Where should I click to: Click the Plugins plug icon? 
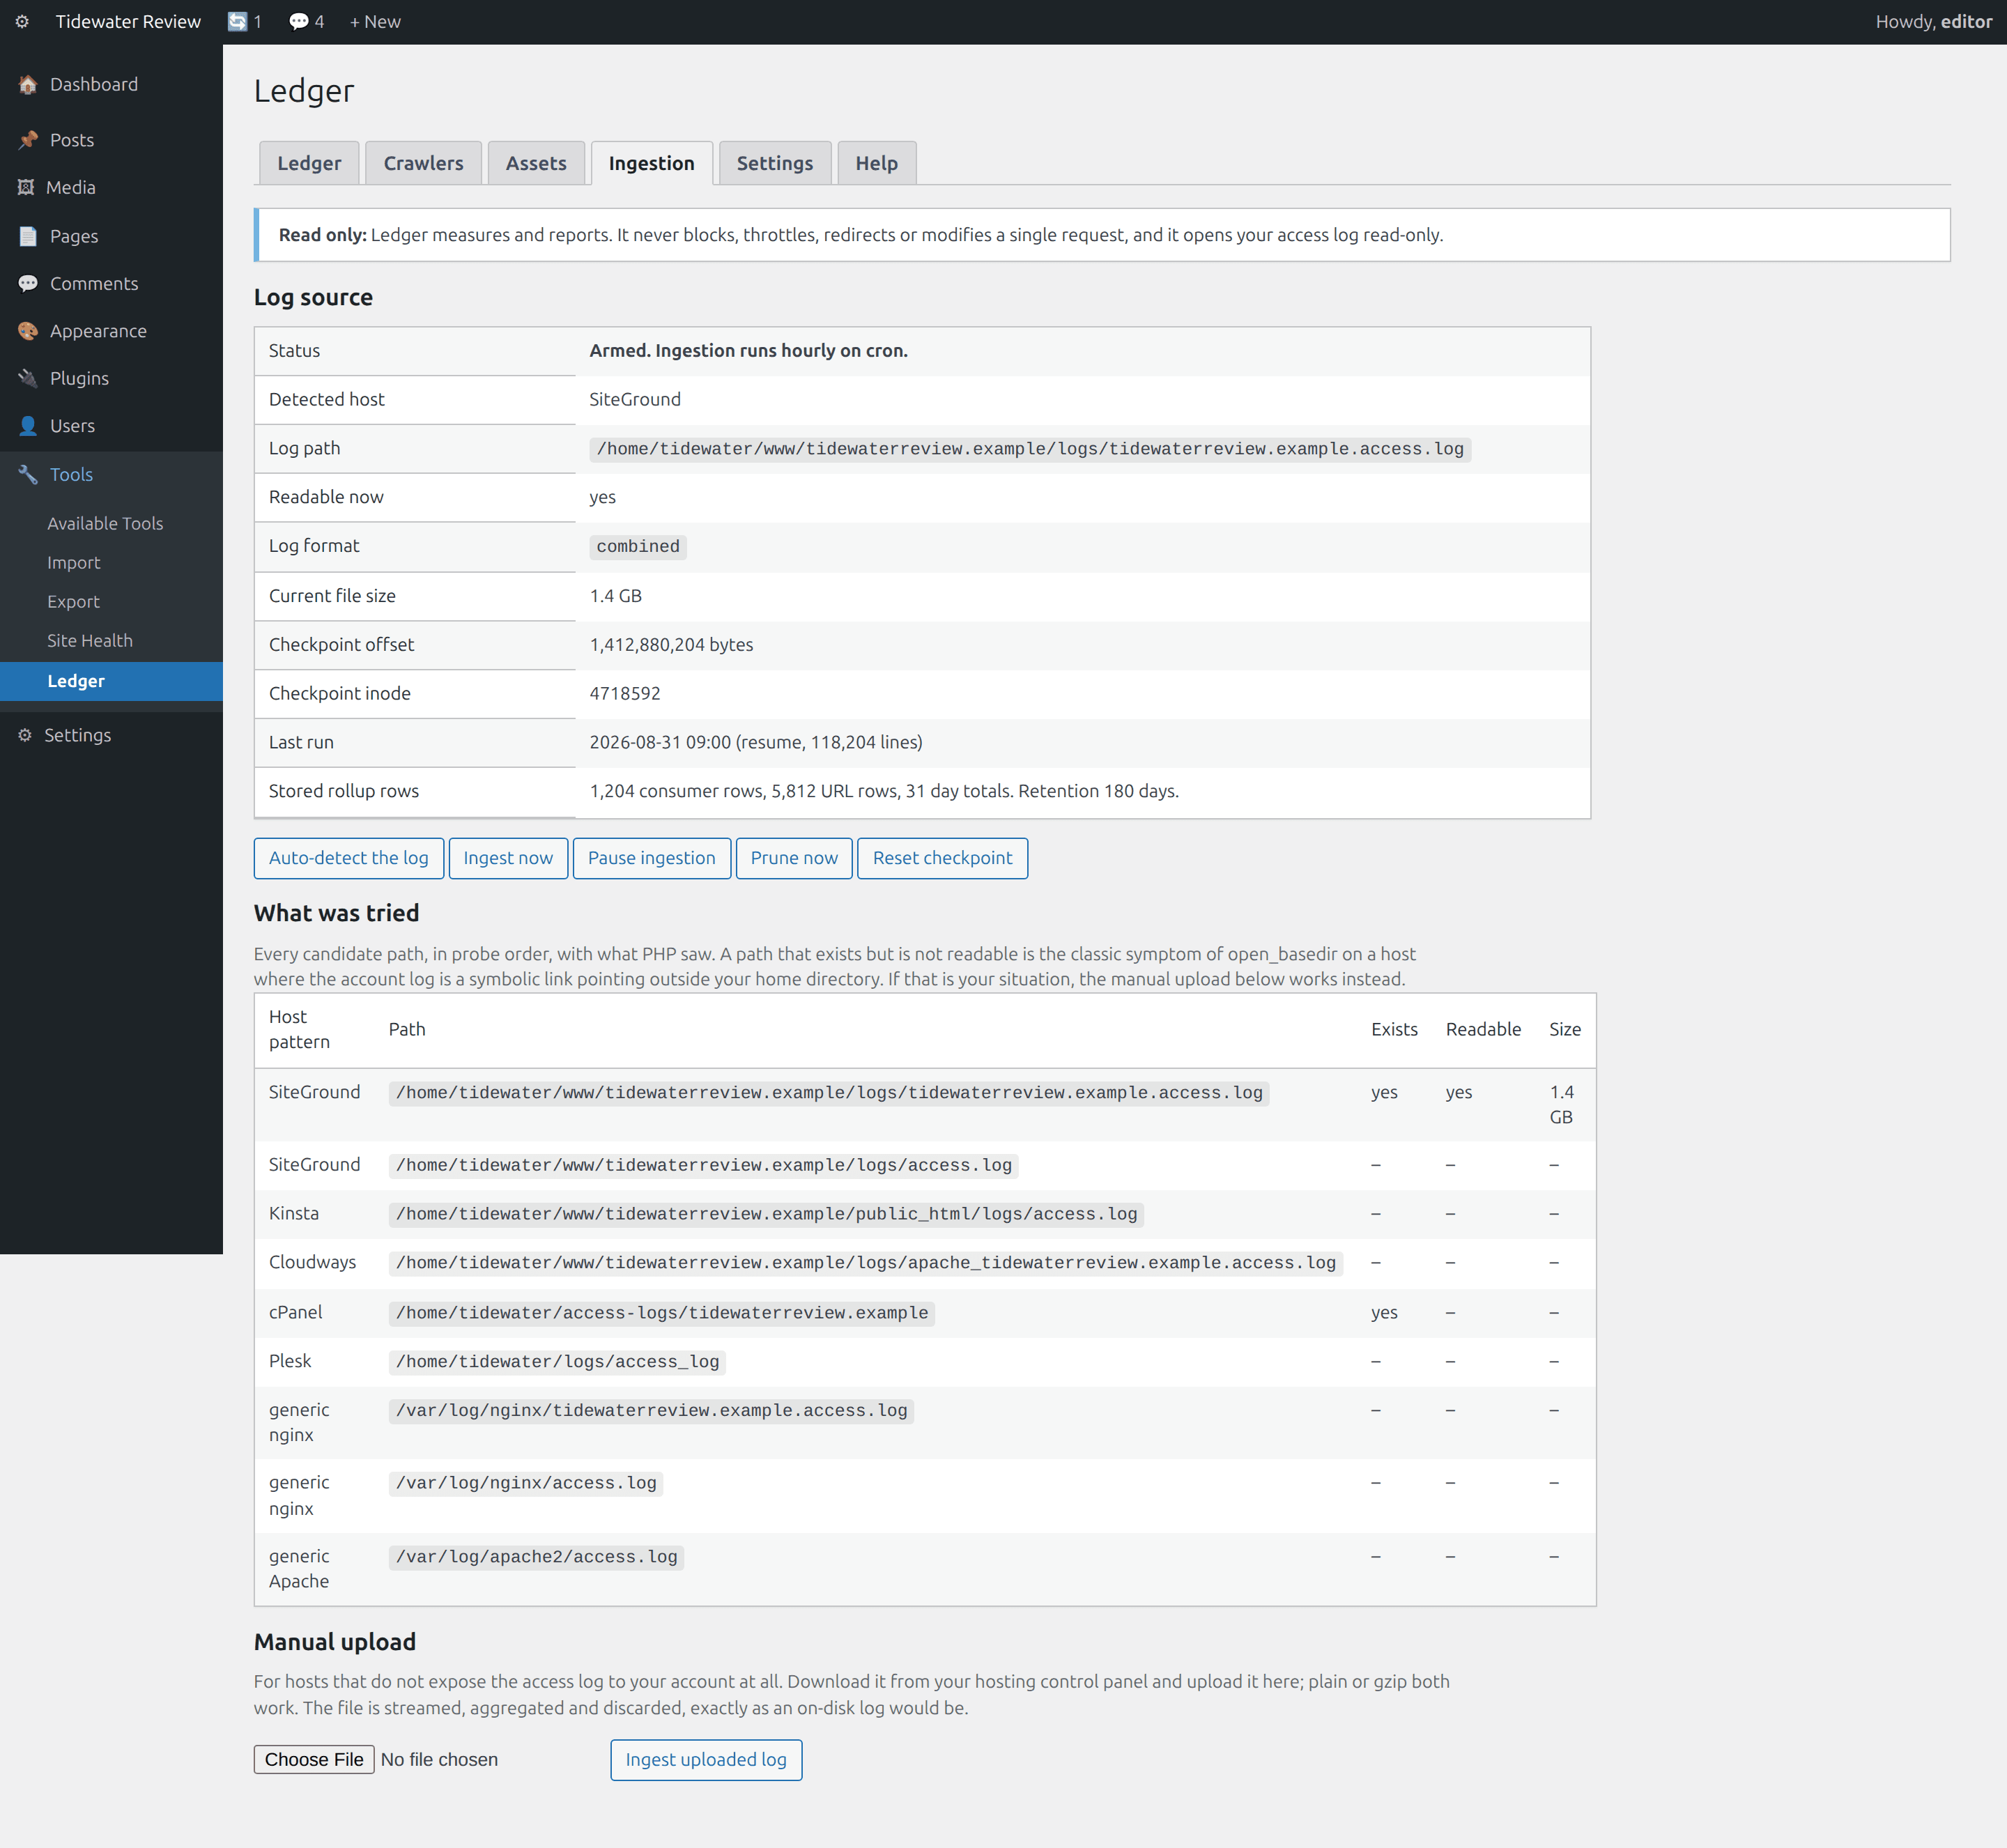click(x=28, y=378)
